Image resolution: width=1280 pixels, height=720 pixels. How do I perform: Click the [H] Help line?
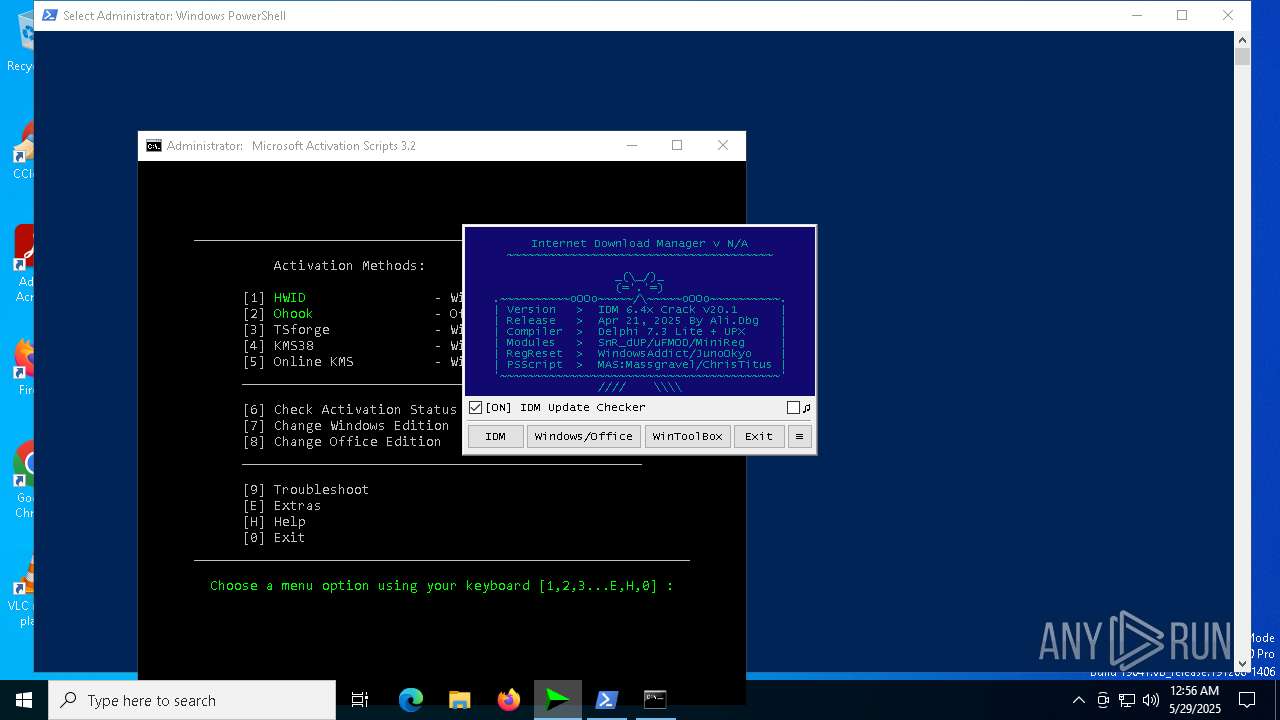coord(274,522)
